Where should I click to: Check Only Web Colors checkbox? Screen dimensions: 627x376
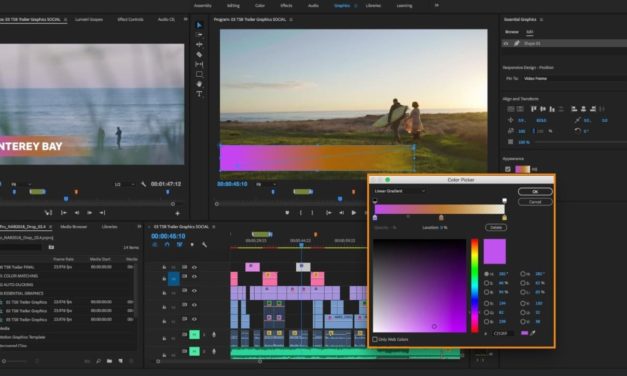tap(375, 339)
